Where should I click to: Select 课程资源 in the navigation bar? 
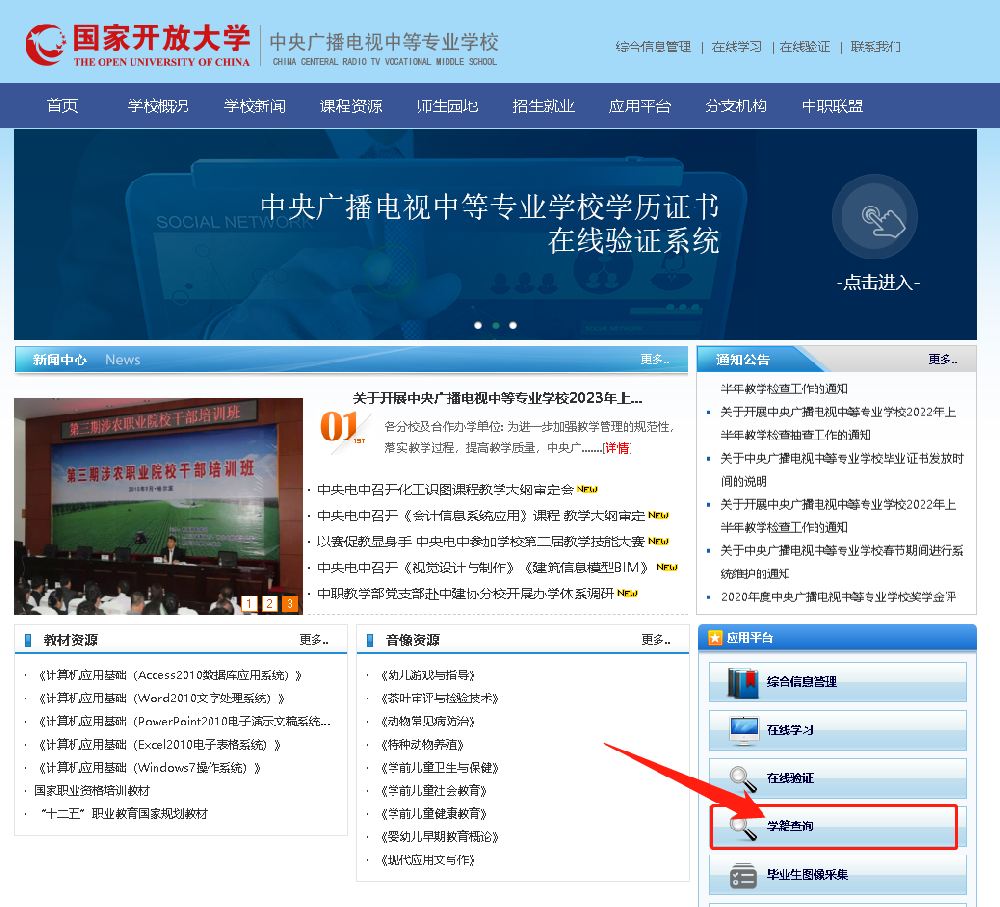[351, 106]
